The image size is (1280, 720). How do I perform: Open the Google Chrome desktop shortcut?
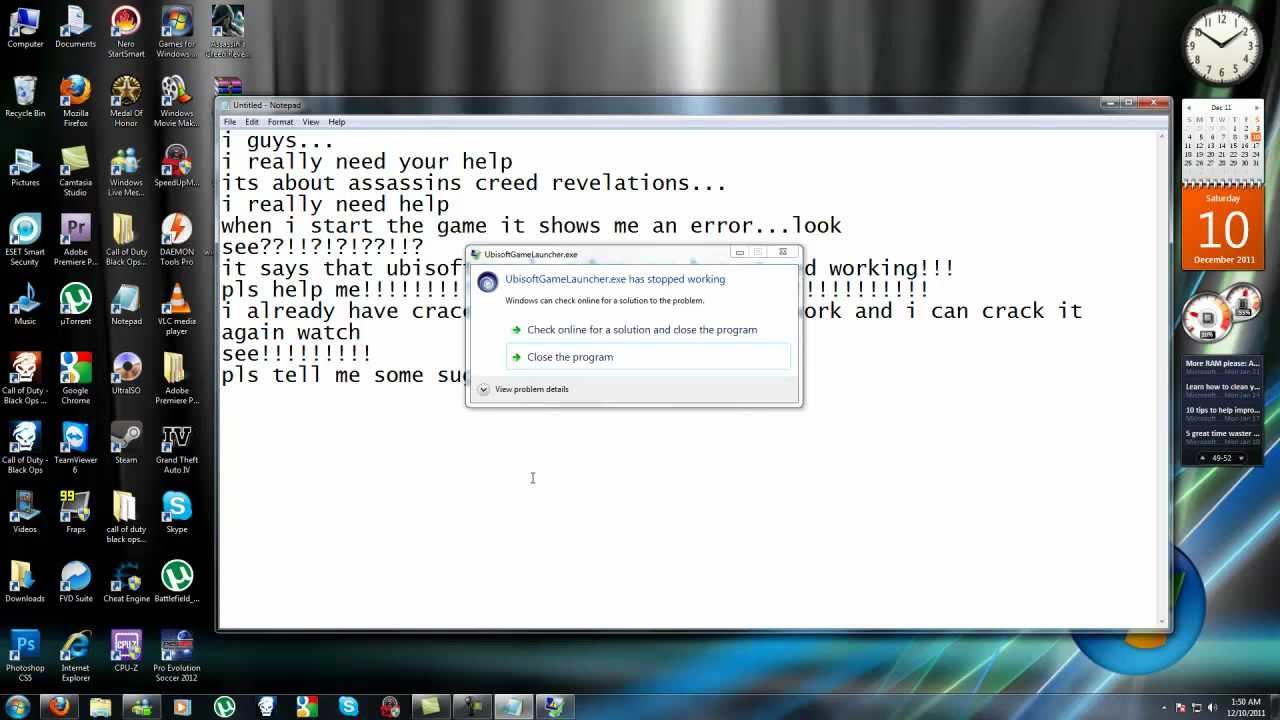[75, 378]
